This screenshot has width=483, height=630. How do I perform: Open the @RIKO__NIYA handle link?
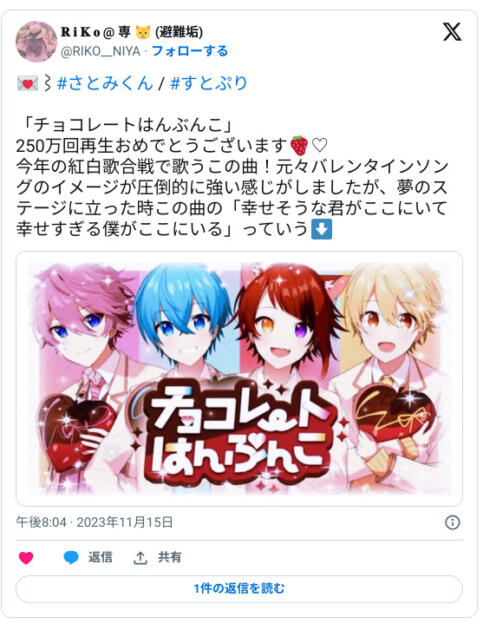point(100,51)
